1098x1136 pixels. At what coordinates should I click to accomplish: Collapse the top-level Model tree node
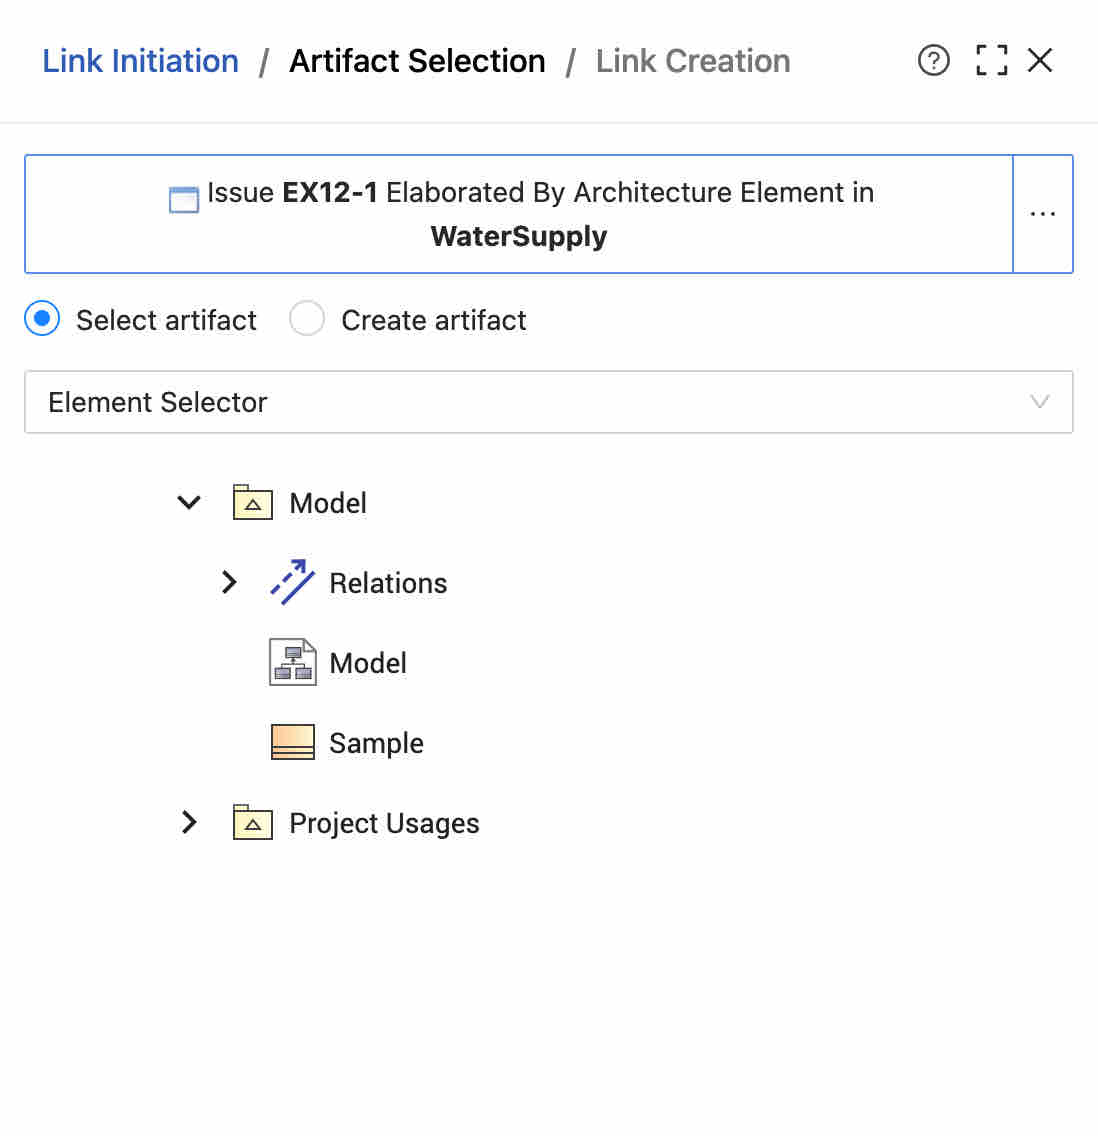[x=189, y=502]
